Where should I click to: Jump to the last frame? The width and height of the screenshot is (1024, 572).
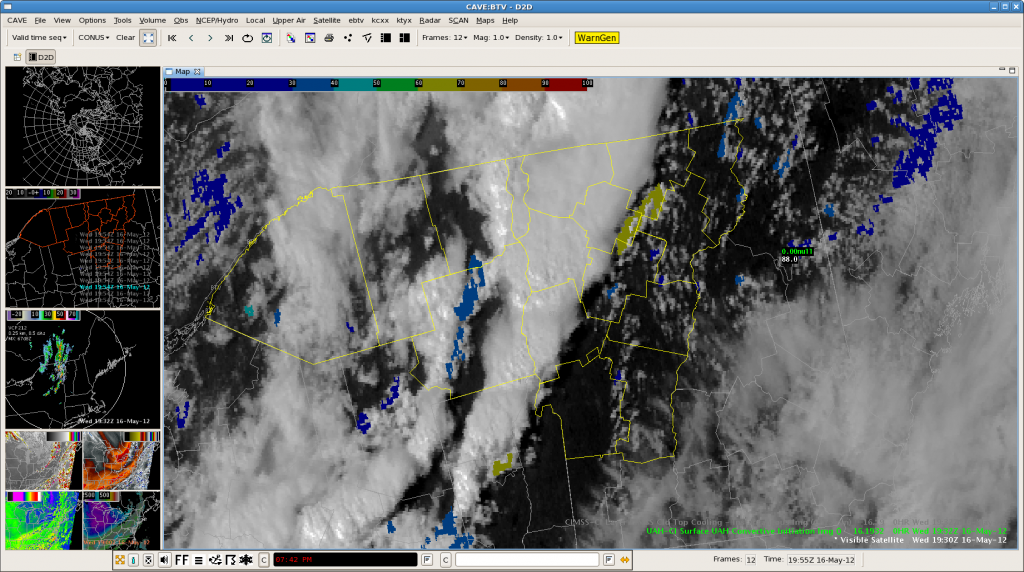point(229,38)
